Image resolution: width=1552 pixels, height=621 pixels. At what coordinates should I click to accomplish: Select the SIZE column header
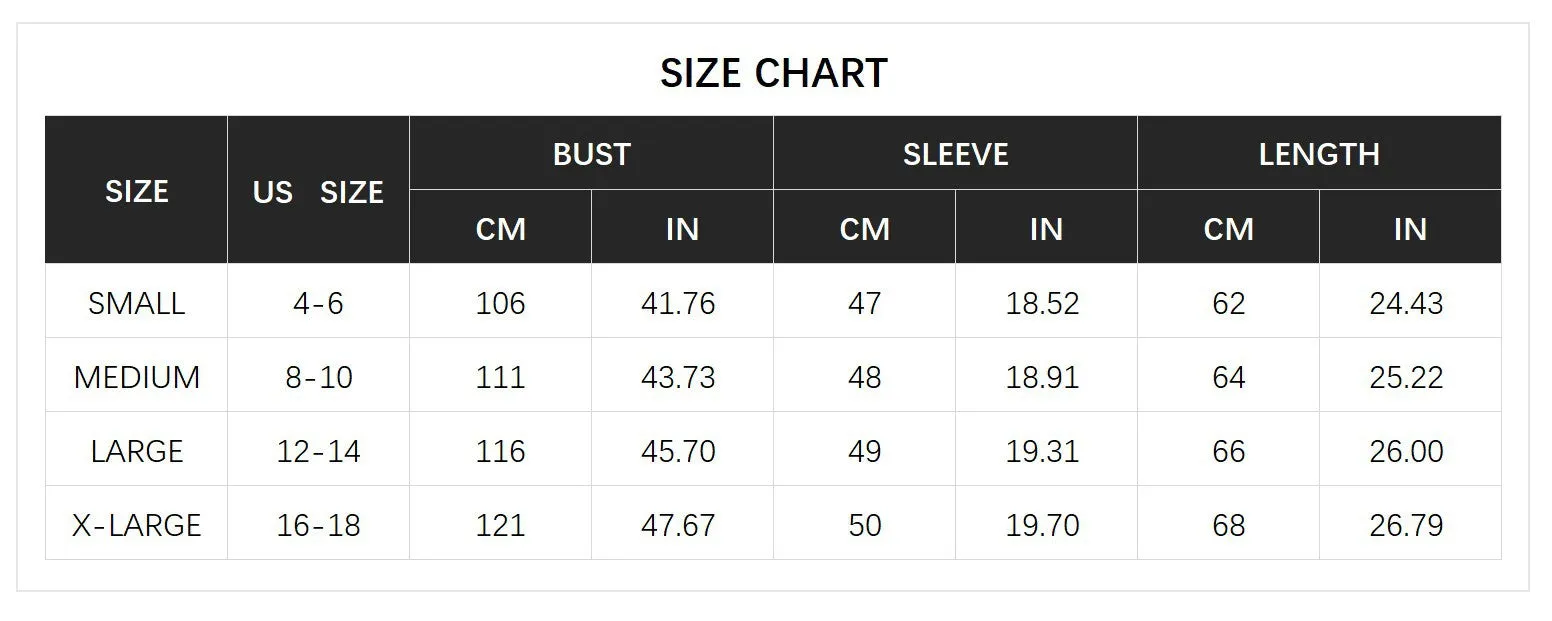point(137,190)
